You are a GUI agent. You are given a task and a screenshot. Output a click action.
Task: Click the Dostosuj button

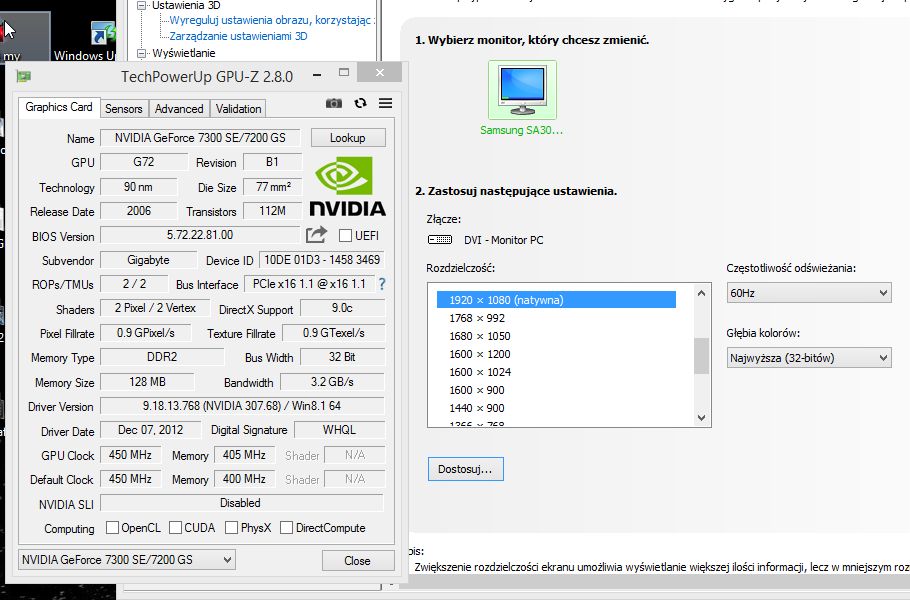click(465, 468)
